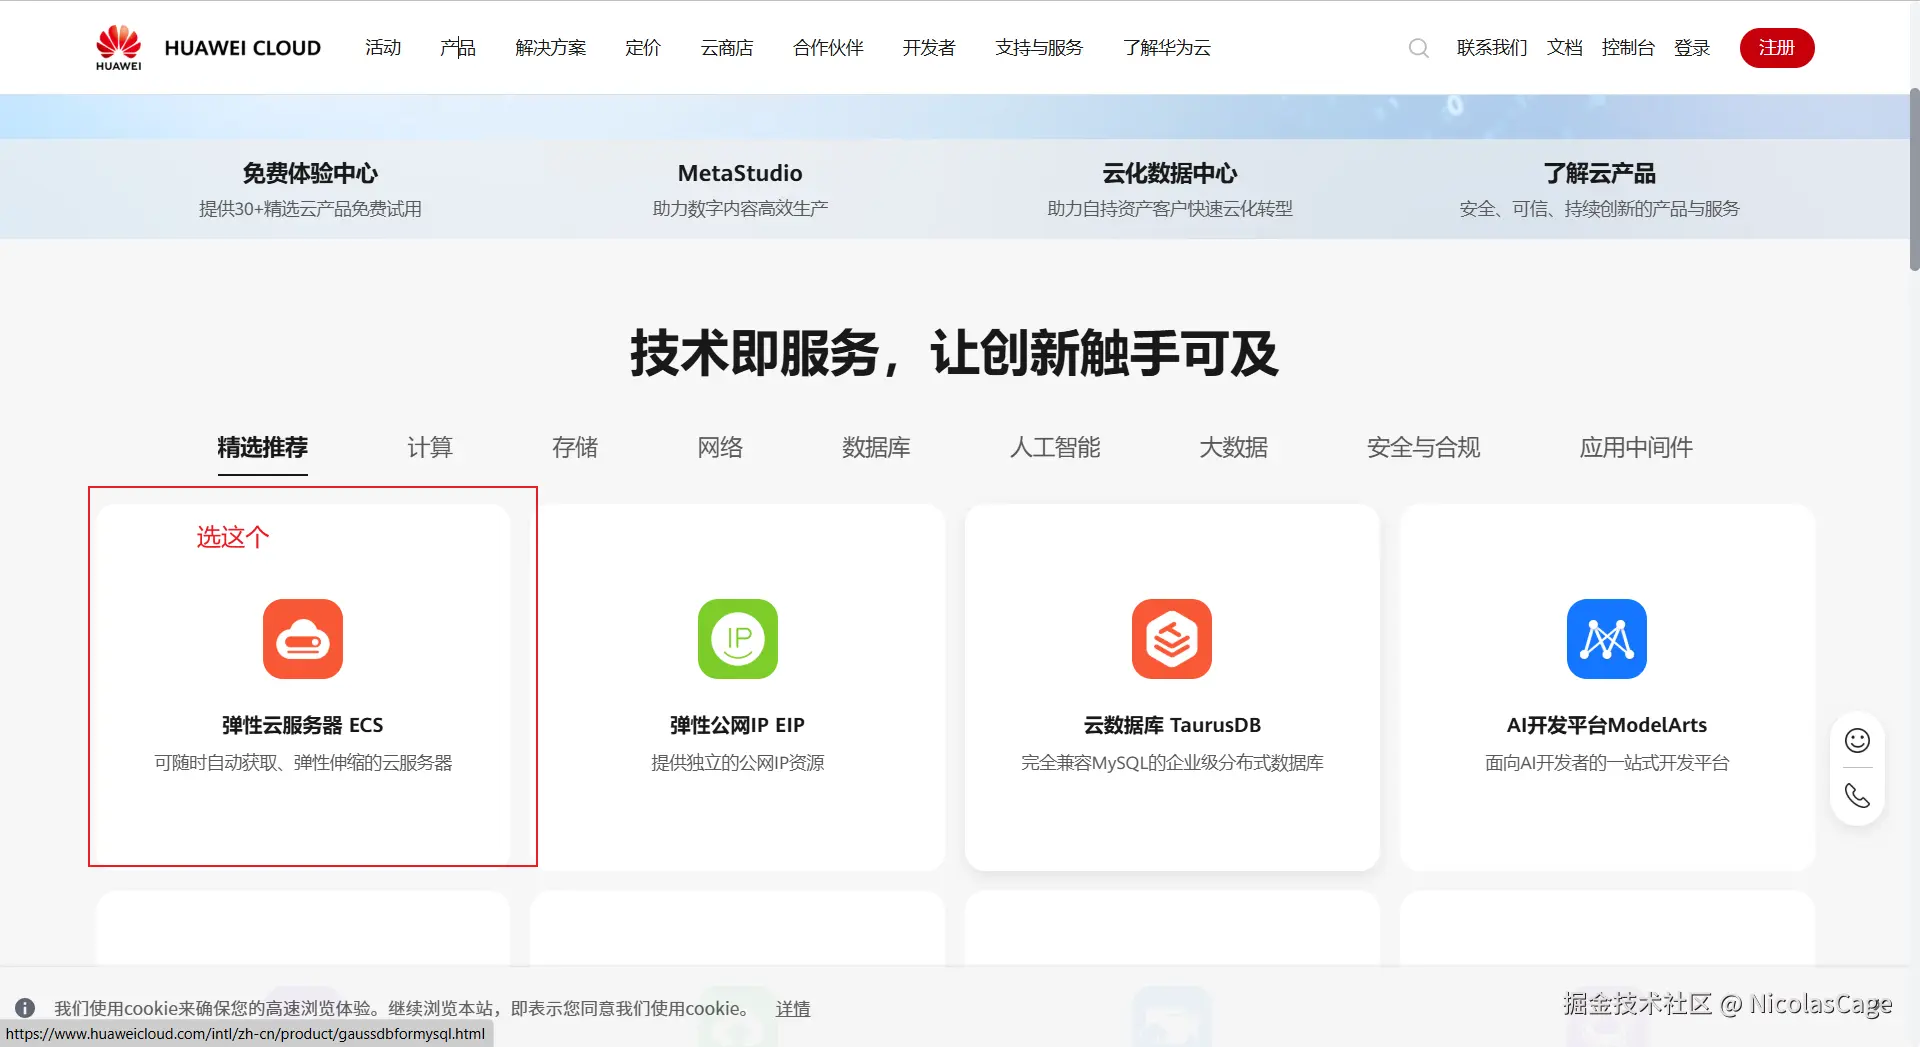This screenshot has height=1047, width=1920.
Task: Click the cookie notice info icon
Action: click(x=25, y=1008)
